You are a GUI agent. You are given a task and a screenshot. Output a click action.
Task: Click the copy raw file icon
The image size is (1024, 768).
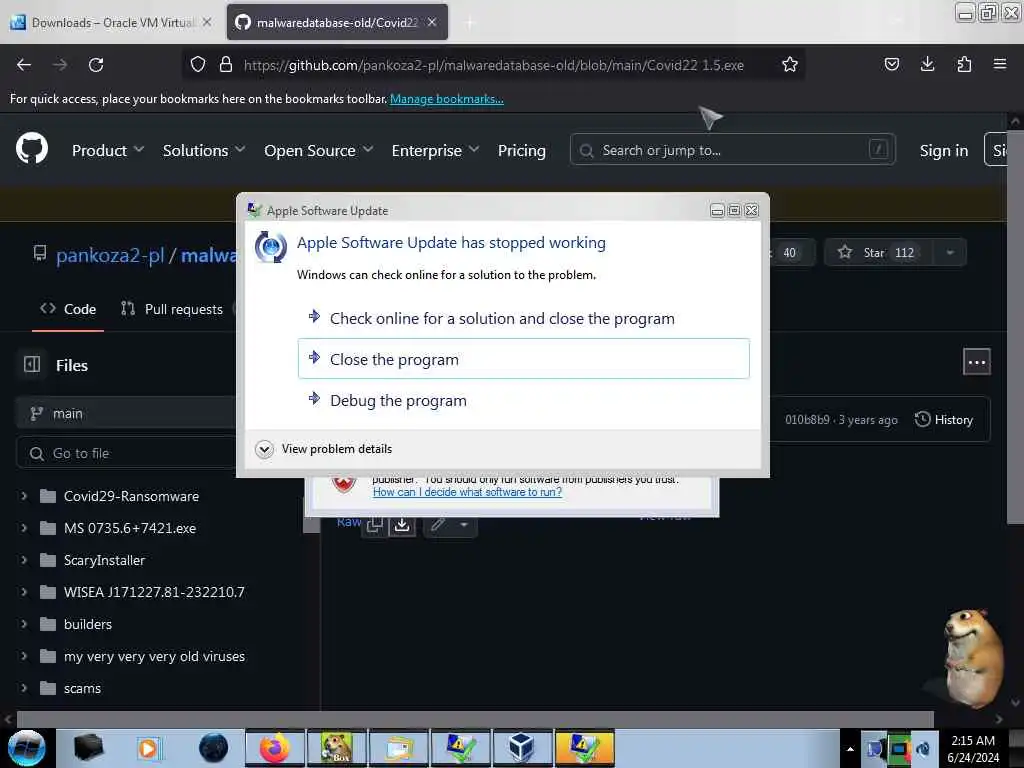tap(375, 525)
